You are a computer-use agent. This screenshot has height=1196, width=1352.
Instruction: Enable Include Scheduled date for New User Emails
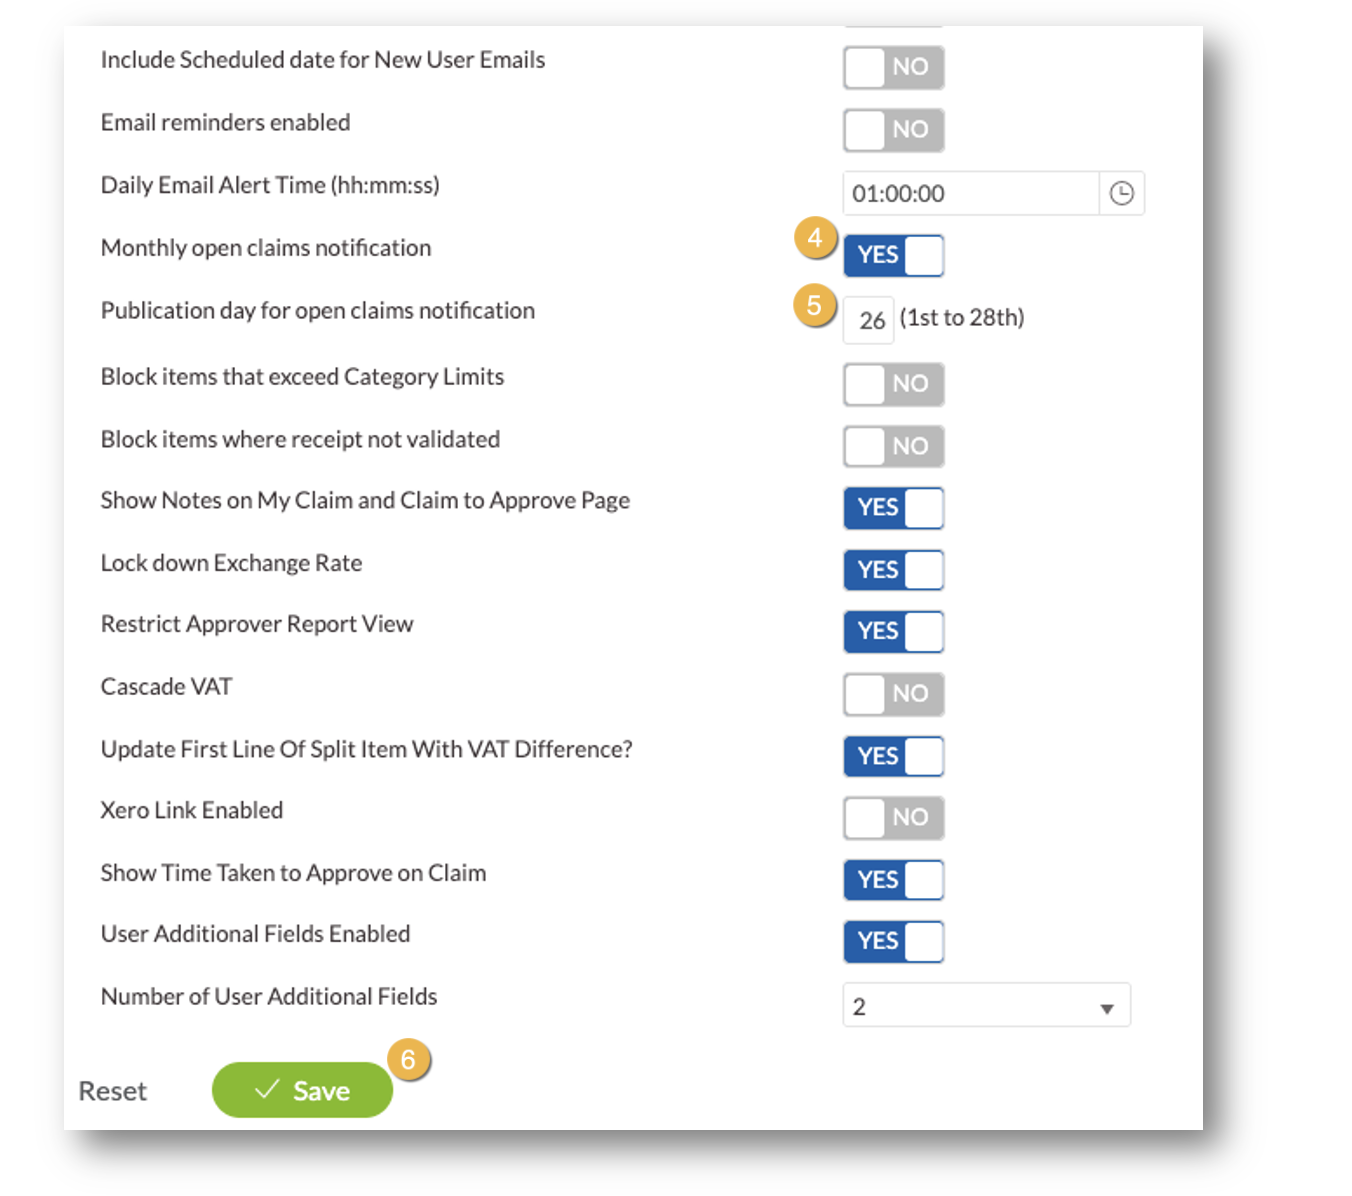pyautogui.click(x=893, y=67)
